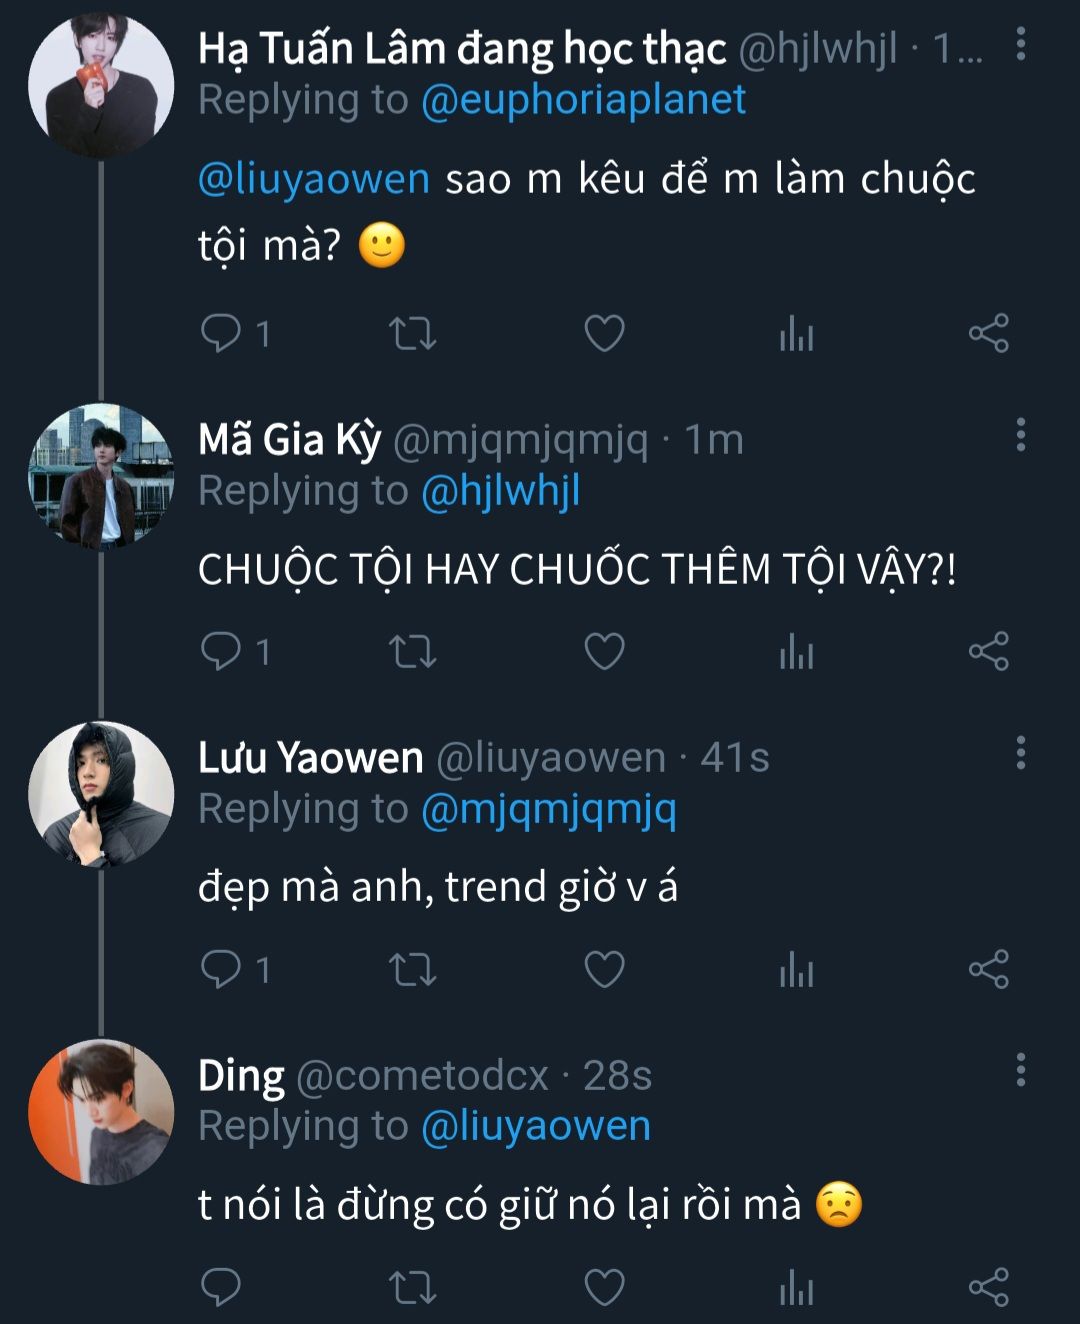Like Mã Gia Kỳ's all-caps reply
Screen dimensions: 1080x1324
(x=604, y=651)
